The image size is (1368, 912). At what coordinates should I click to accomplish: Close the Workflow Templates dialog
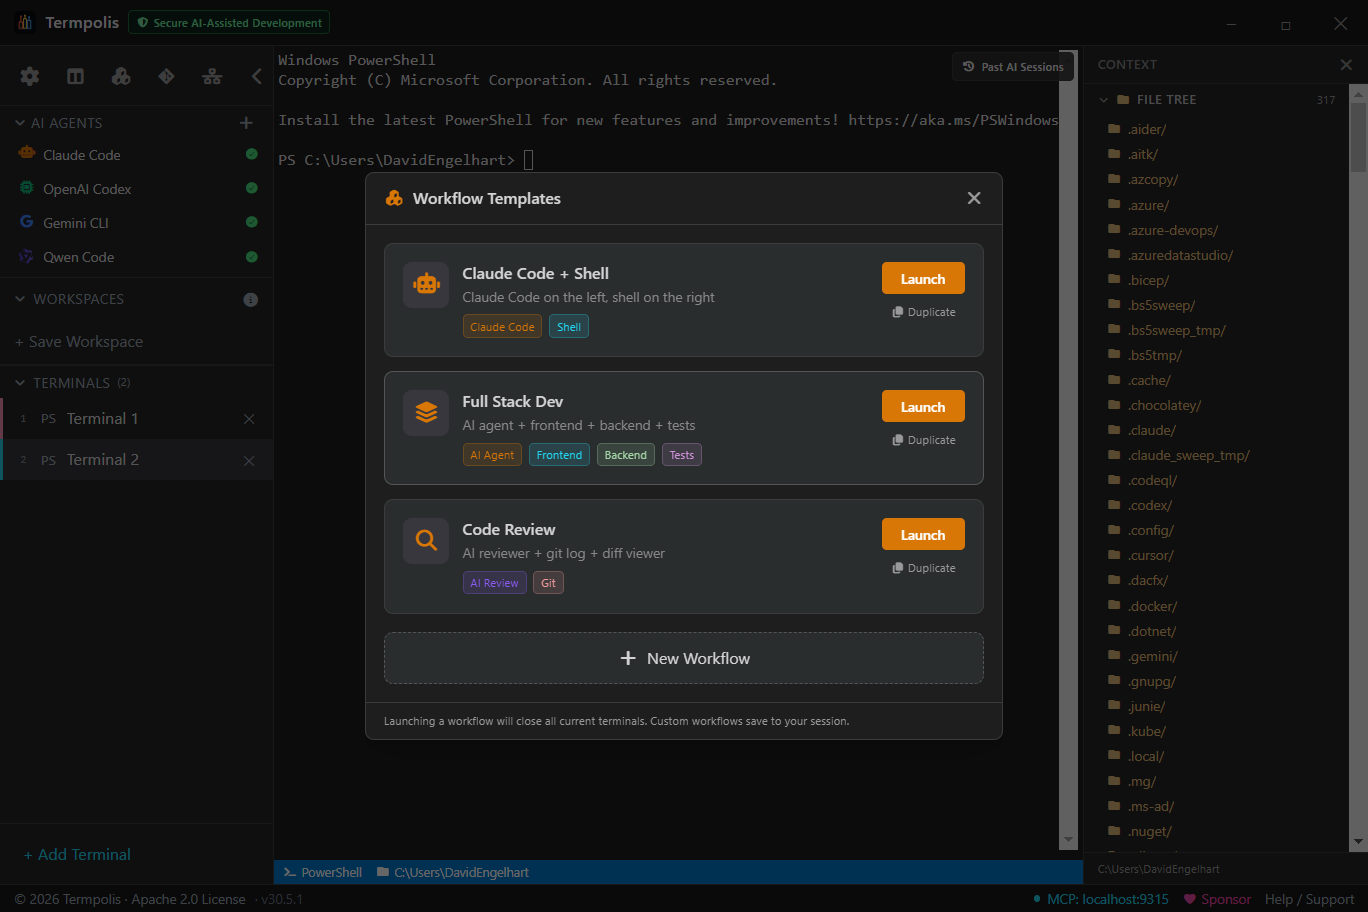point(974,198)
